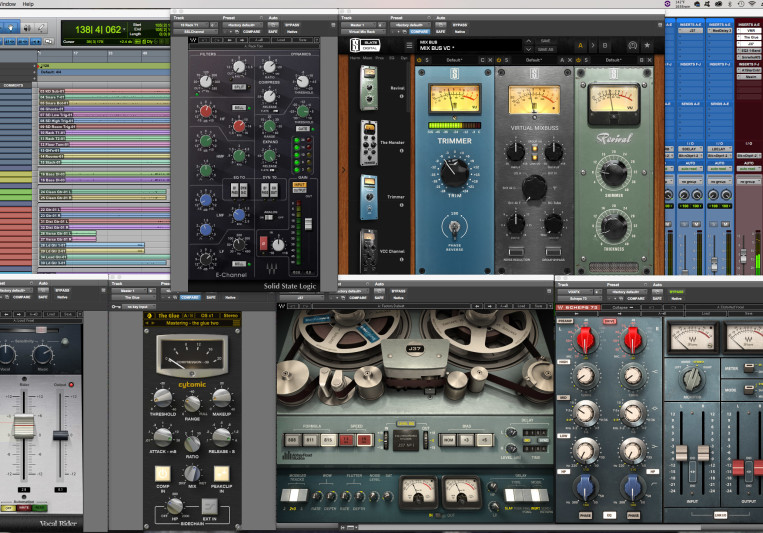Toggle the DRIVE button in Scheps 73
Image resolution: width=763 pixels, height=533 pixels.
(609, 322)
